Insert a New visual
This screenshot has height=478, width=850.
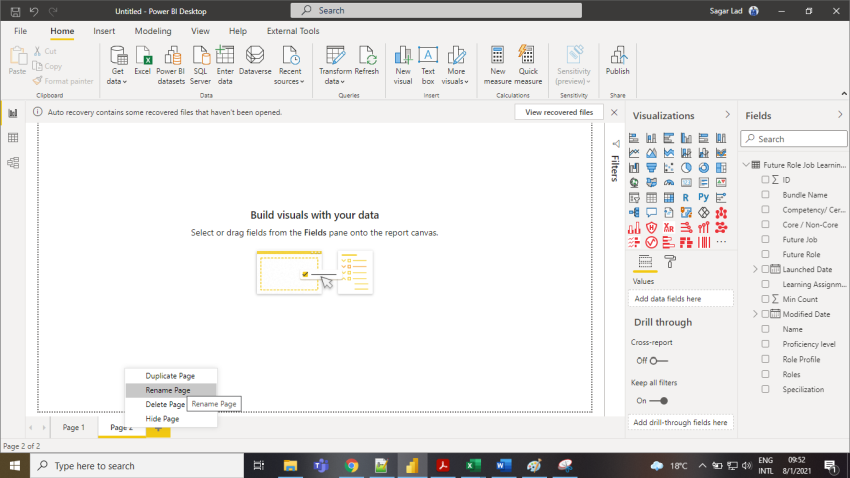pyautogui.click(x=403, y=65)
